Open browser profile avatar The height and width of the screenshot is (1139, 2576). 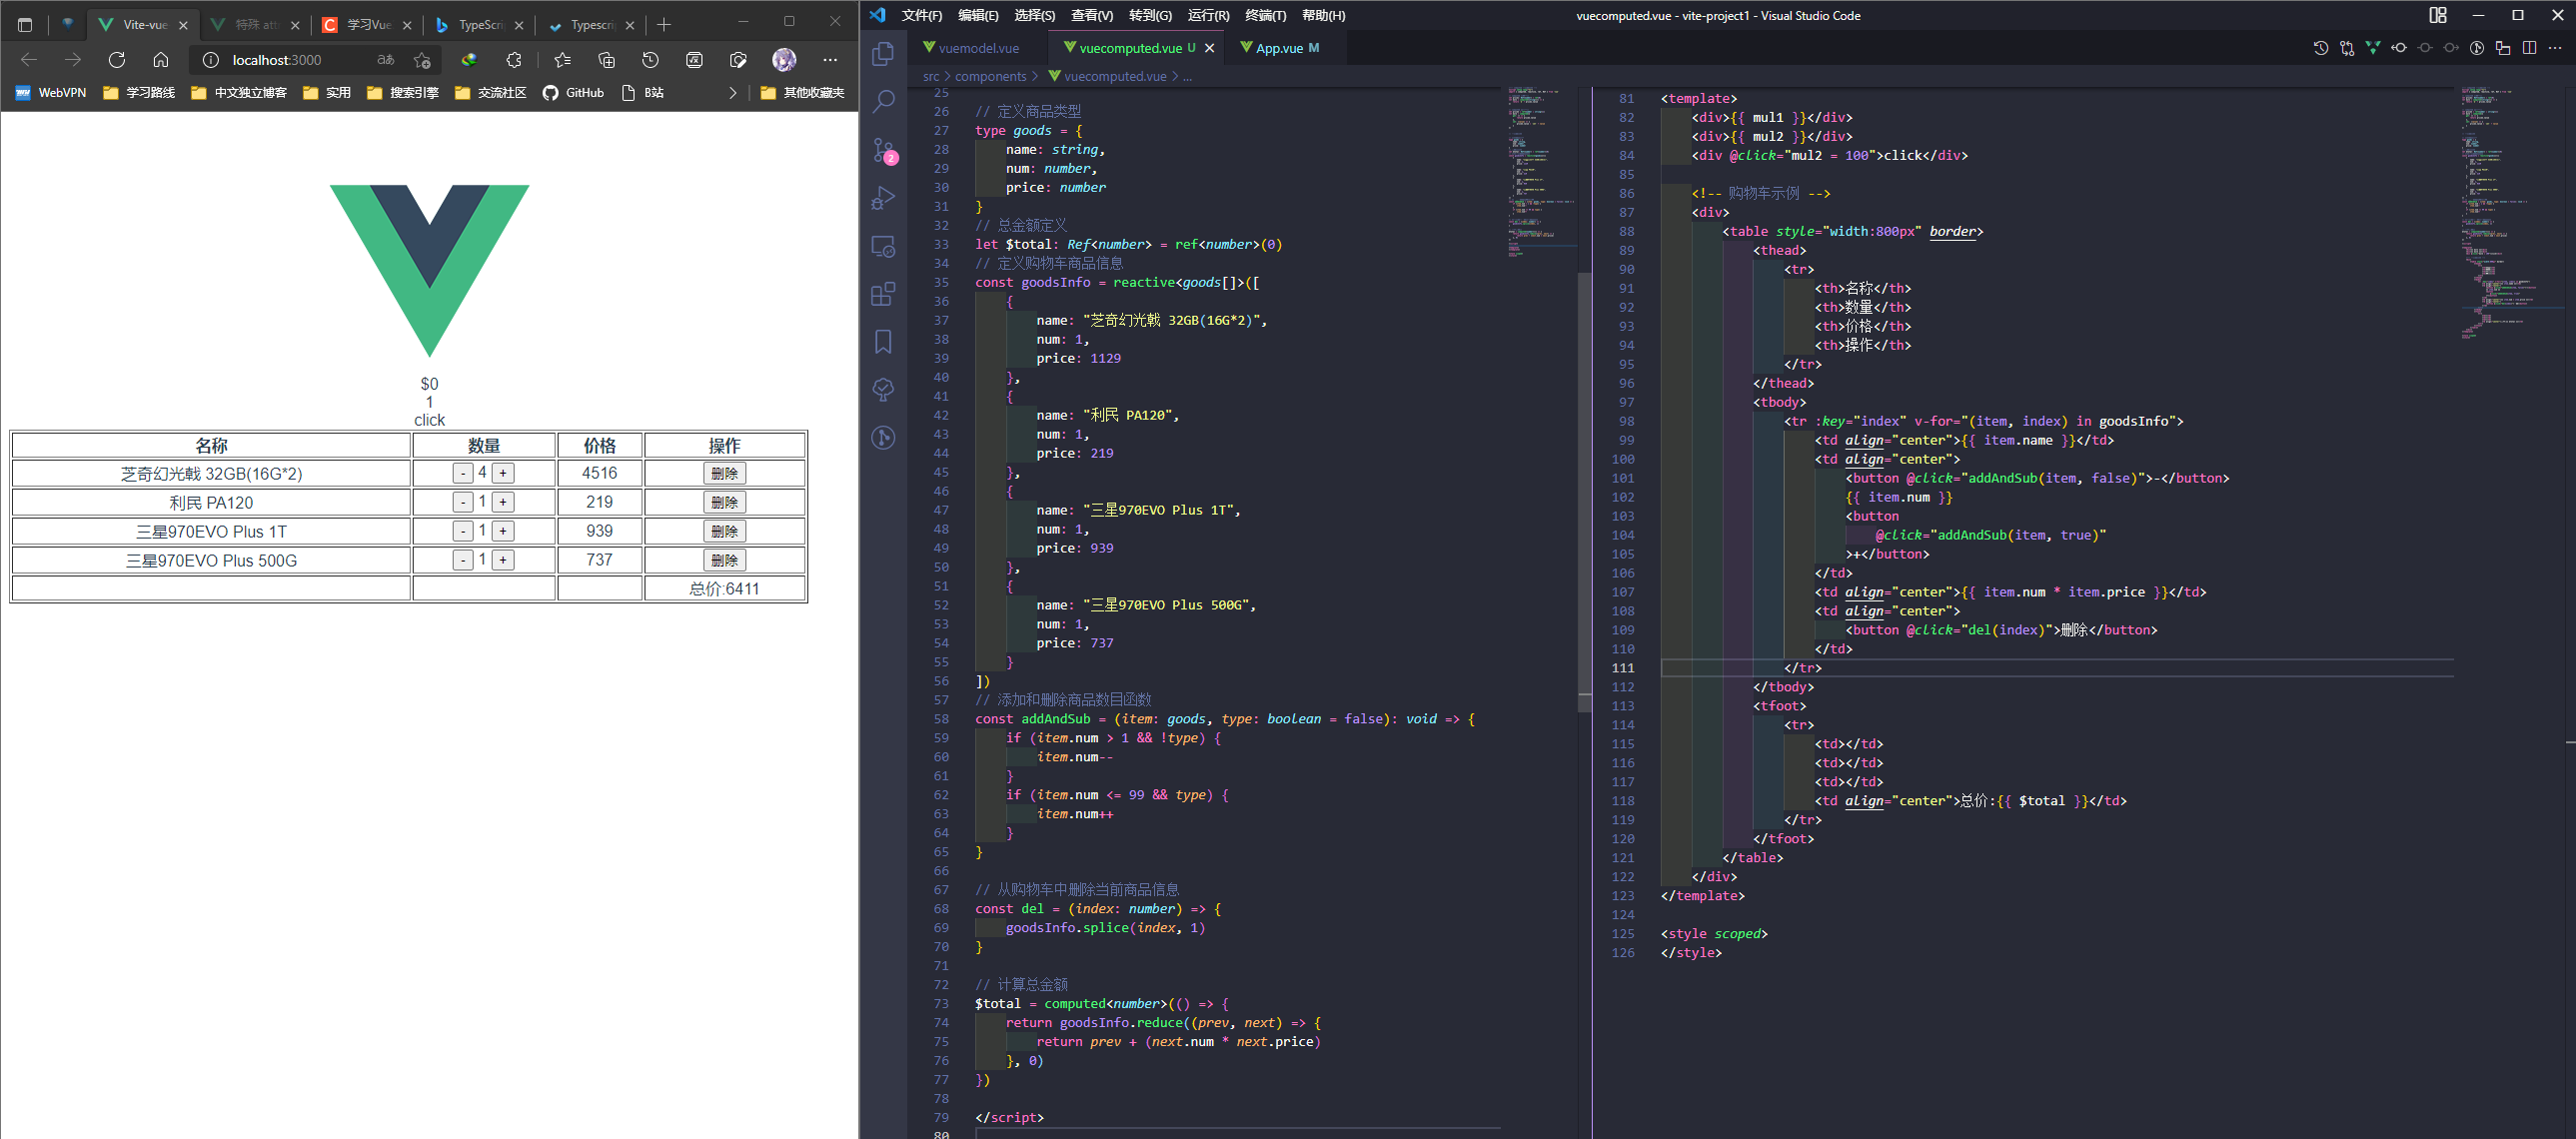tap(784, 60)
